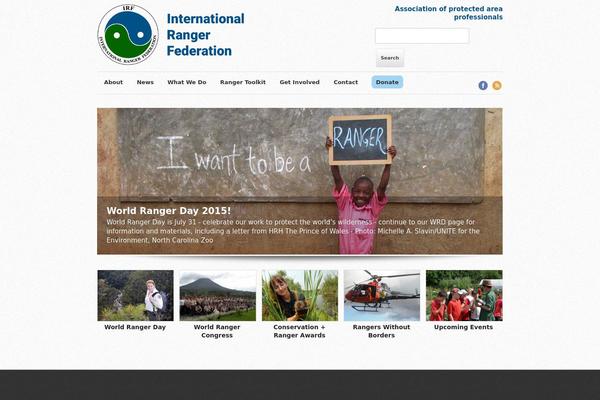The width and height of the screenshot is (600, 400).
Task: Click the IRF yin-yang logo
Action: click(x=128, y=34)
